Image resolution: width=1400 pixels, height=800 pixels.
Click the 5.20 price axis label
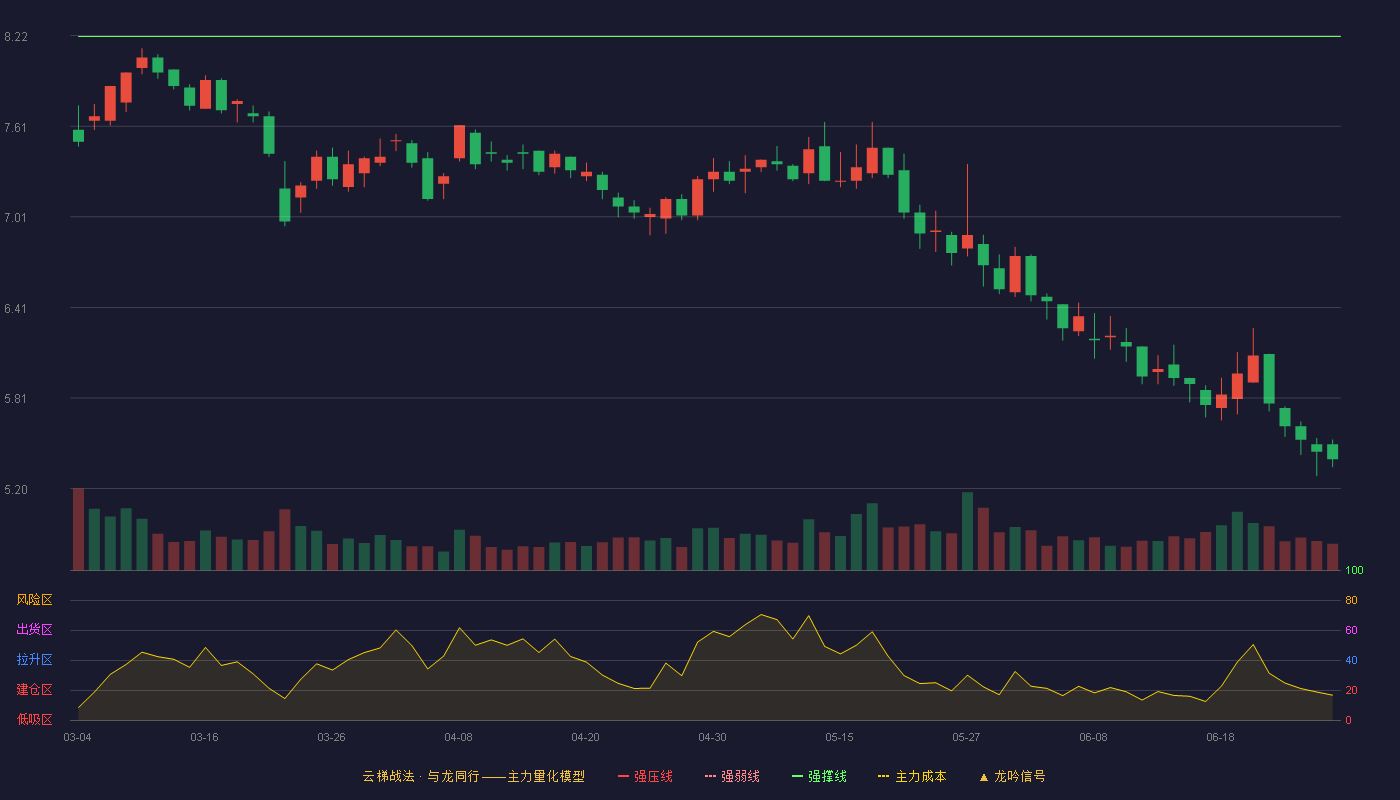(x=16, y=490)
